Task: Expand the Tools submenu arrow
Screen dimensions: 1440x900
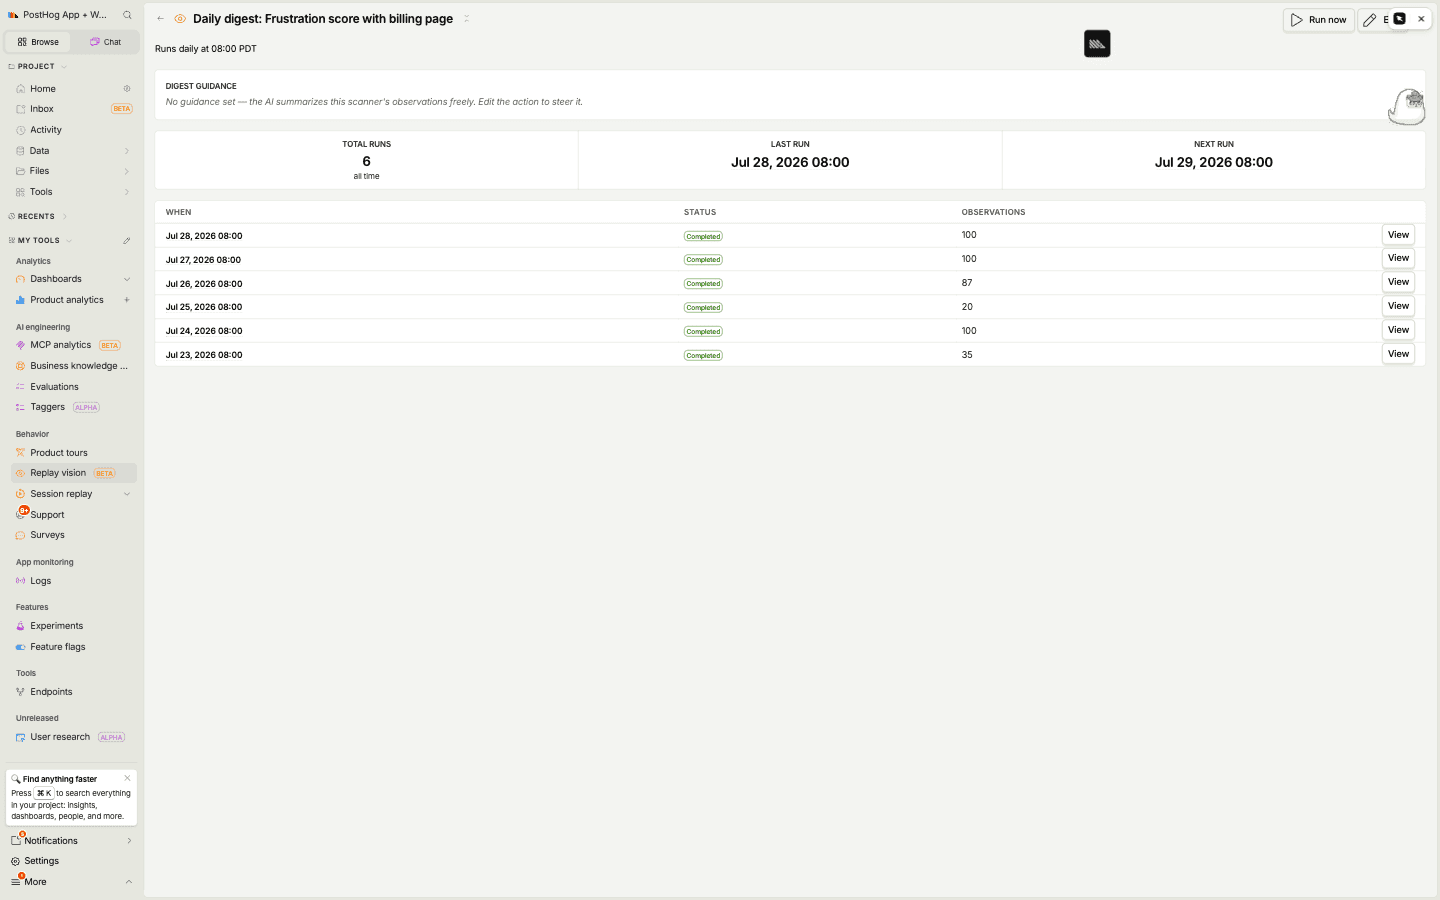Action: click(127, 192)
